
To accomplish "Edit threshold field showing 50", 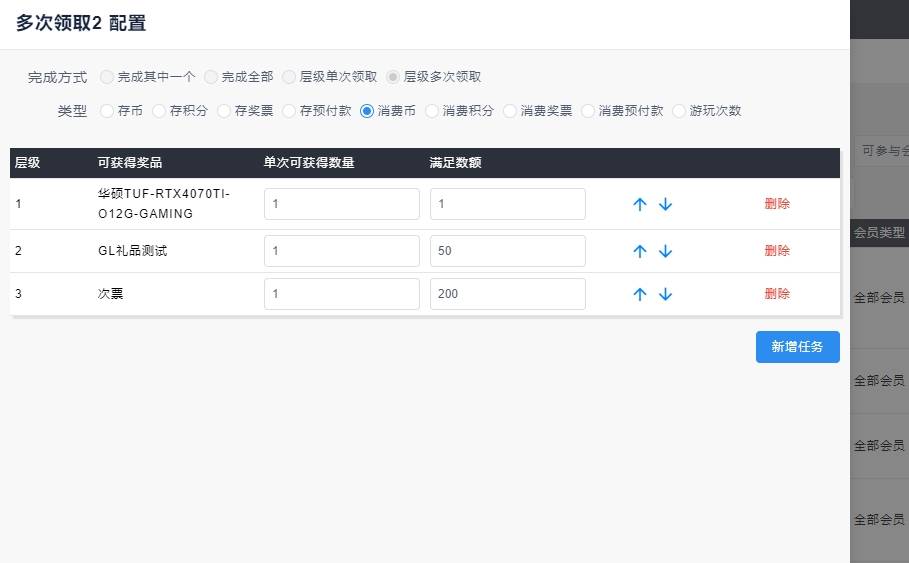I will pyautogui.click(x=508, y=251).
